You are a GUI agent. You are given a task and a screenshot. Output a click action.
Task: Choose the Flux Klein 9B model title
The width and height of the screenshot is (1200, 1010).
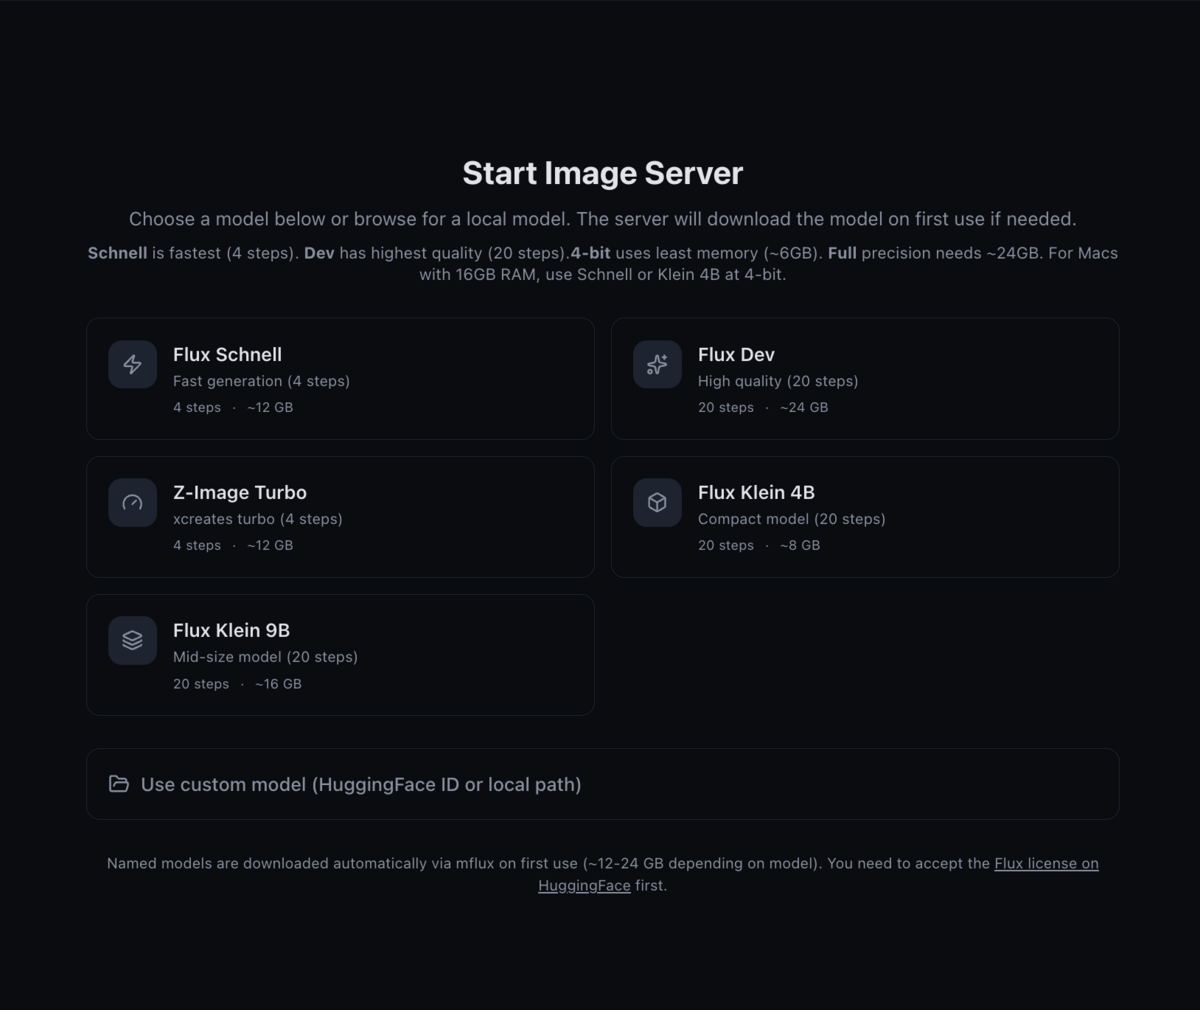[231, 630]
